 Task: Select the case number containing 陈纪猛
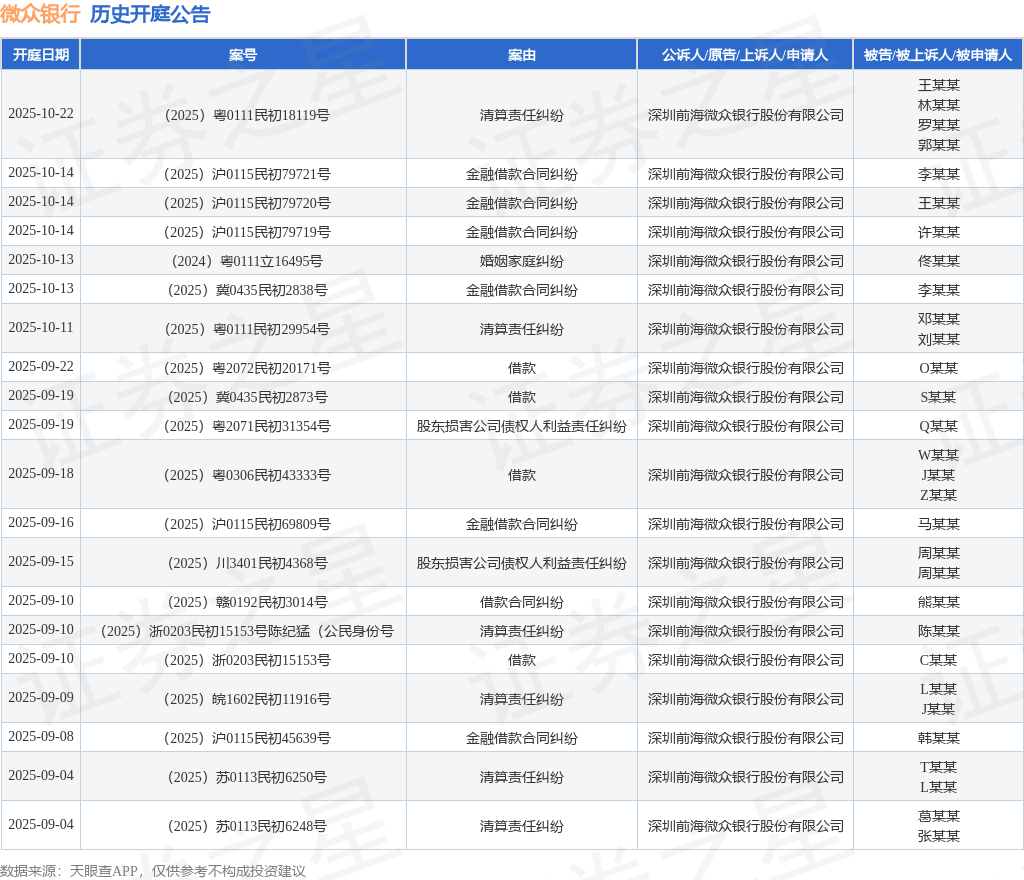click(247, 631)
